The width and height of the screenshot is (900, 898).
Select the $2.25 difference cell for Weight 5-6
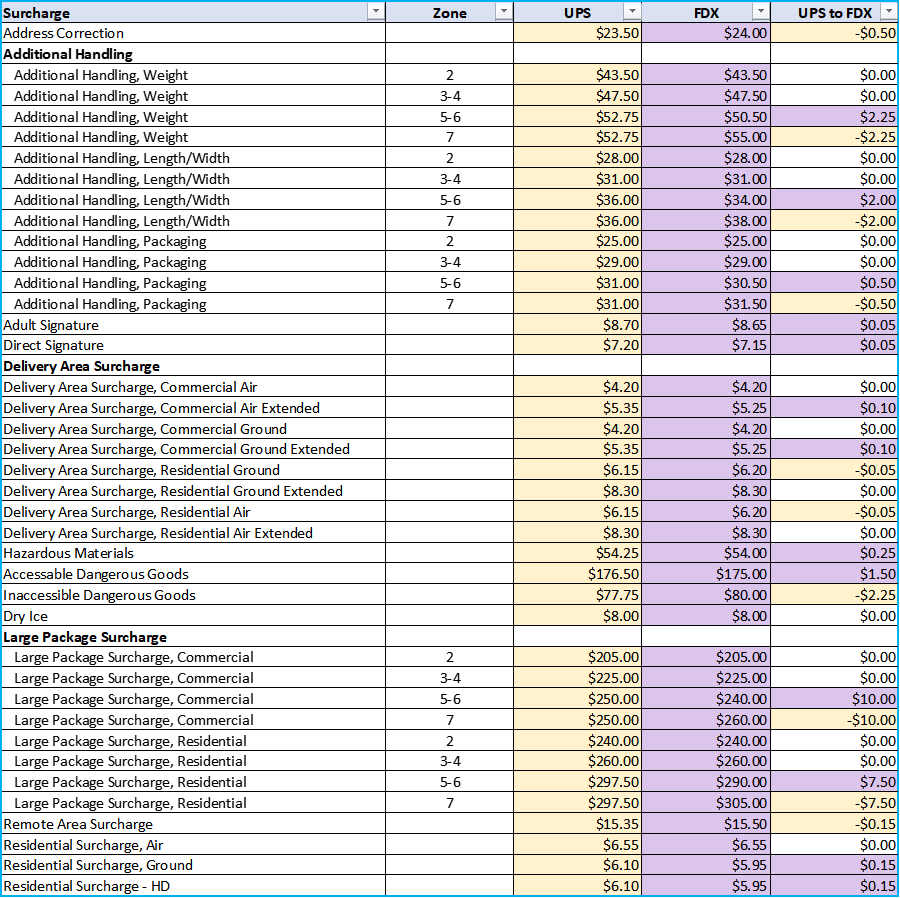(835, 116)
